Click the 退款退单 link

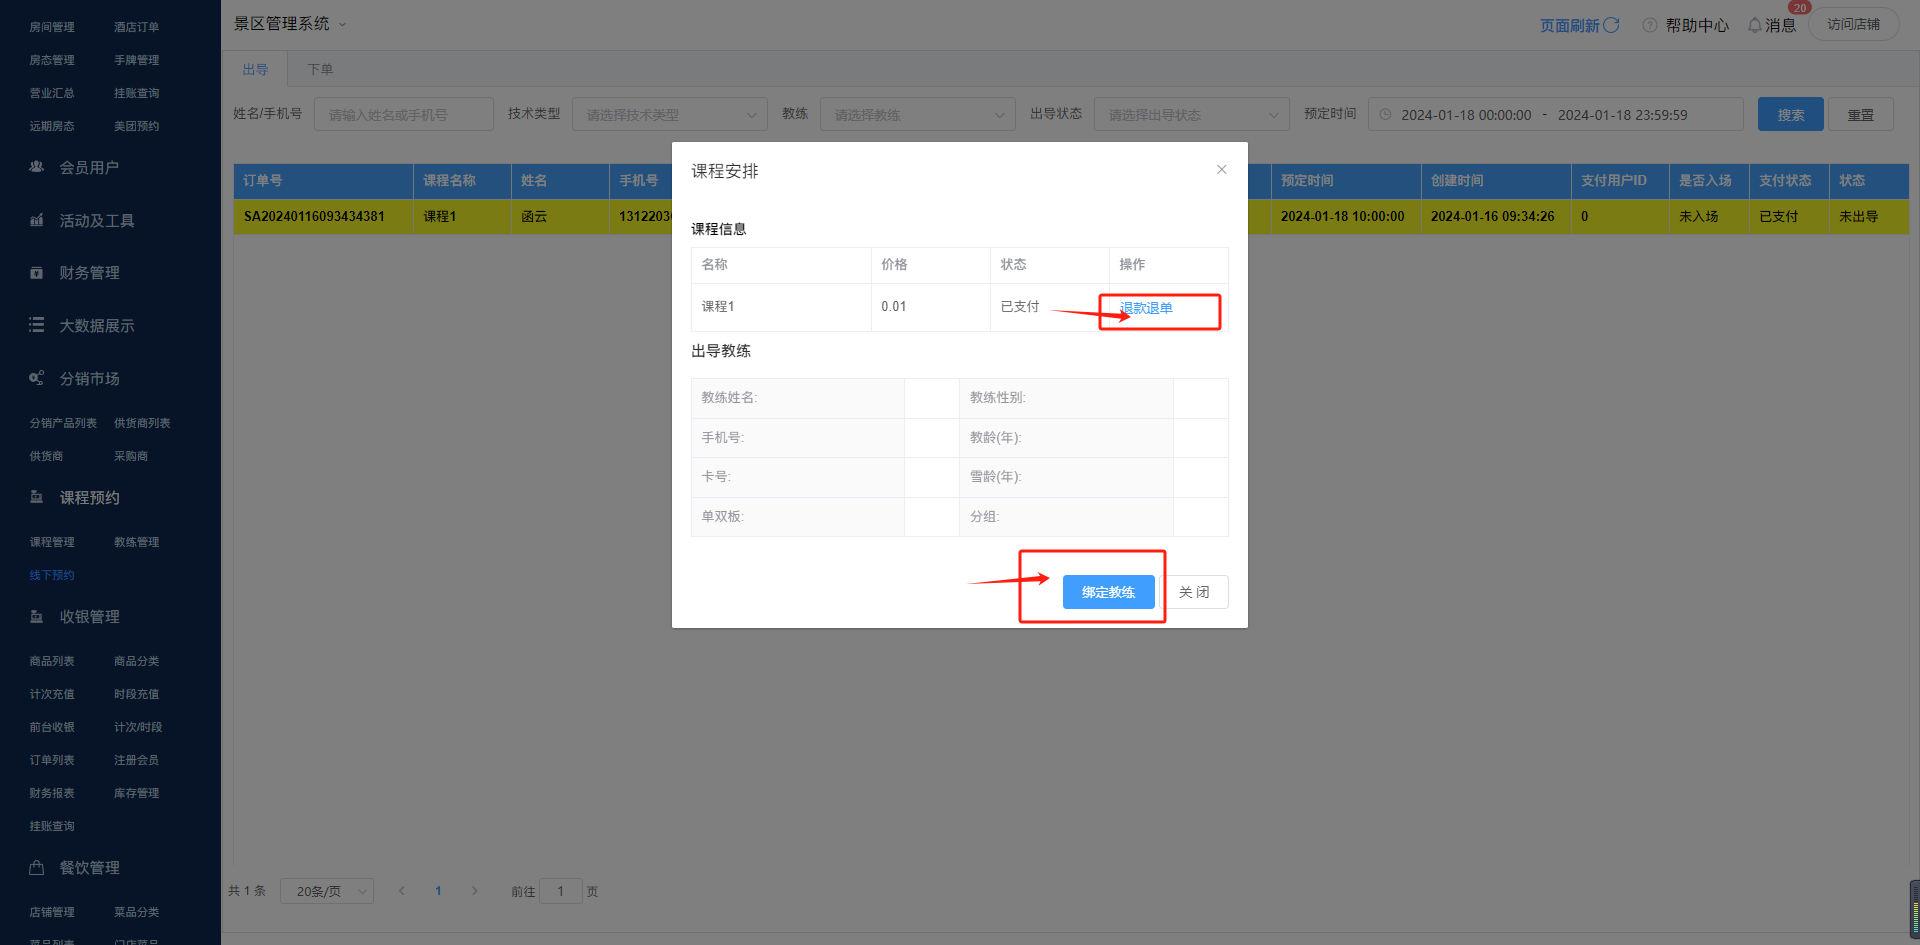[x=1146, y=308]
